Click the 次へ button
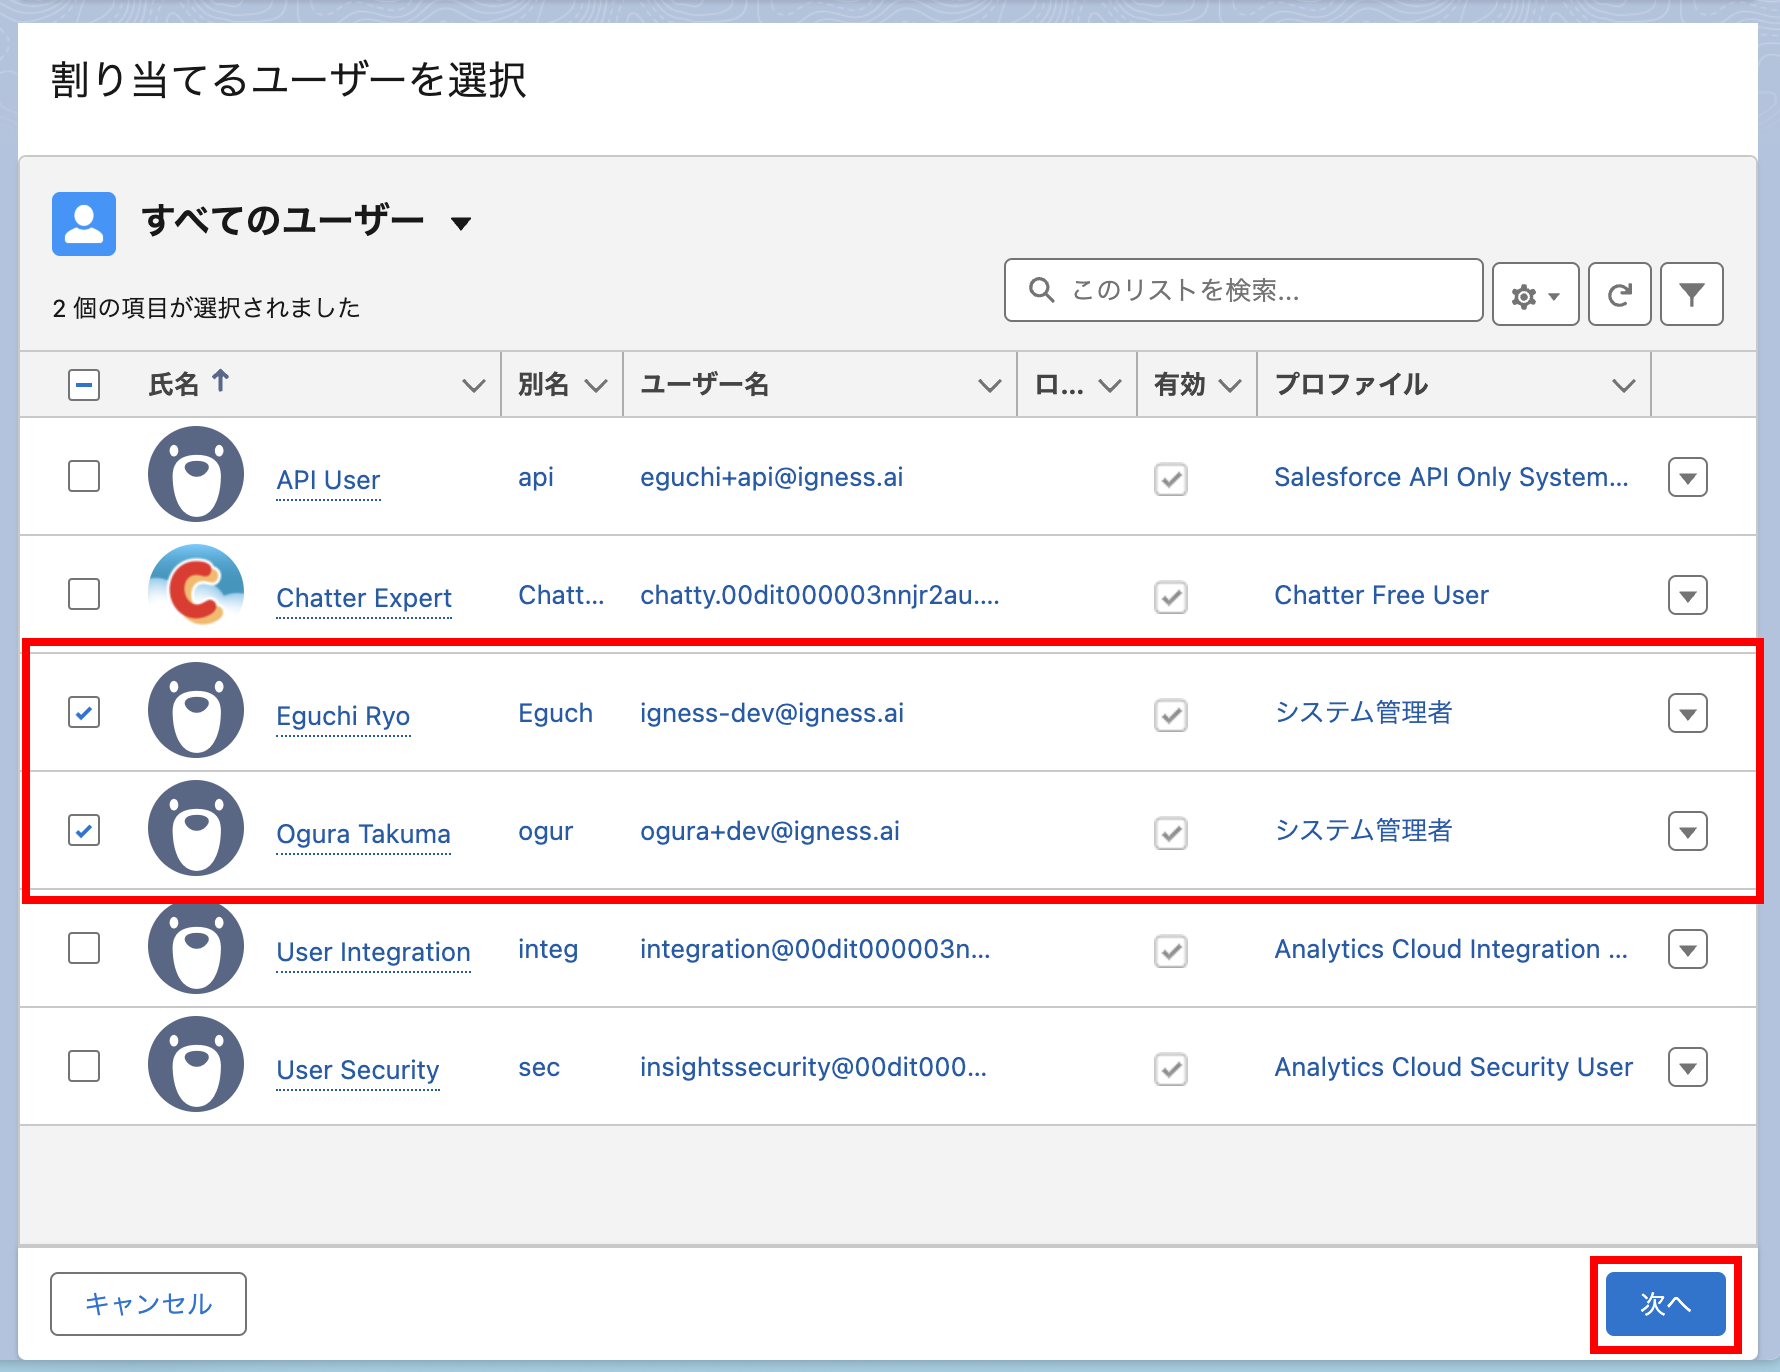This screenshot has width=1780, height=1372. 1665,1303
